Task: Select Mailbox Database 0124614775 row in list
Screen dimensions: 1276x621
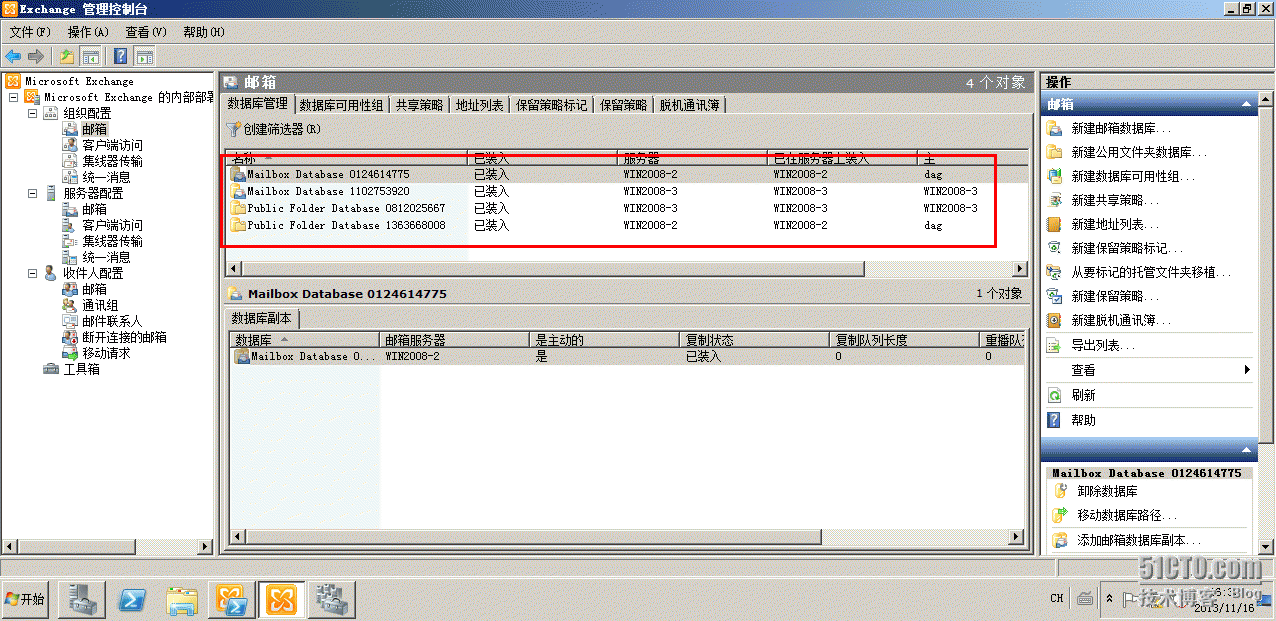Action: [x=627, y=174]
